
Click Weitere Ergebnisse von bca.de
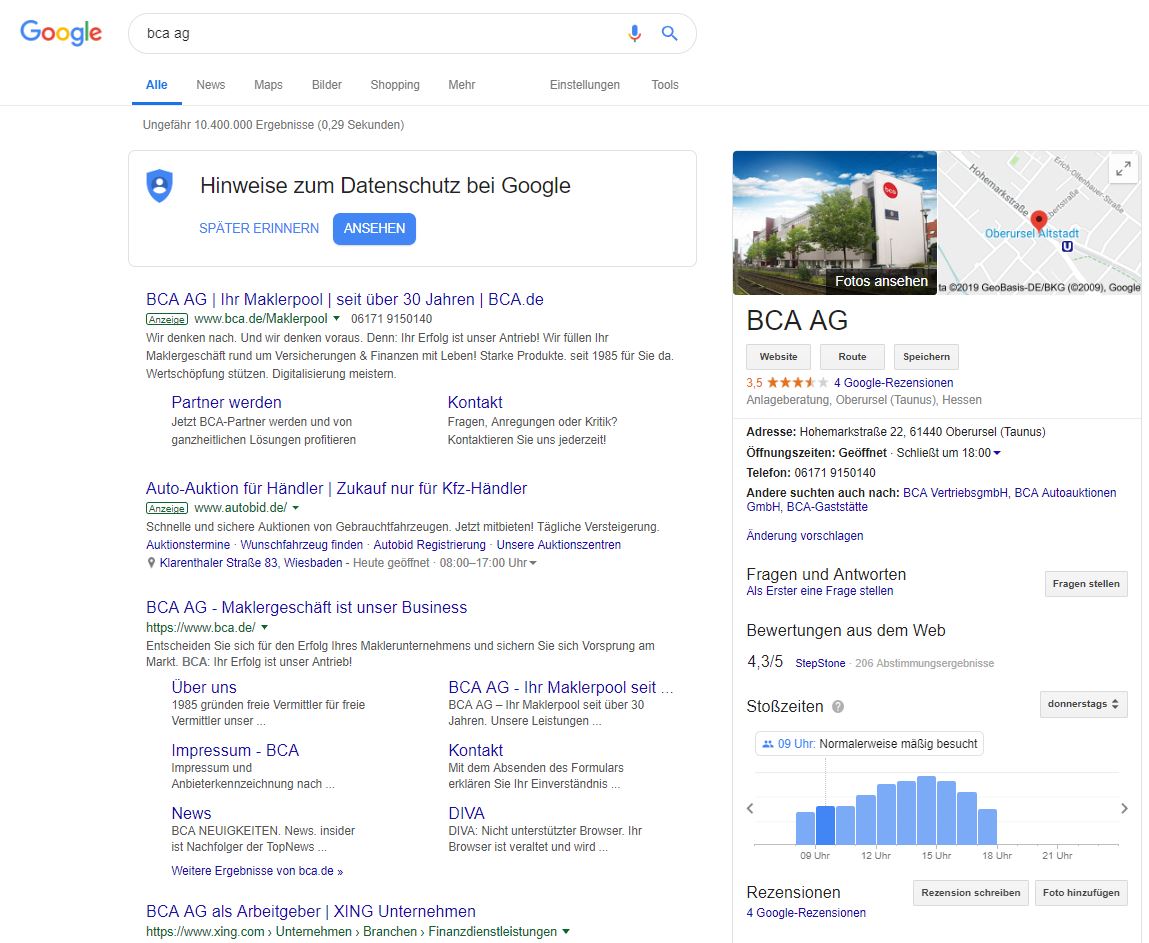pyautogui.click(x=257, y=871)
